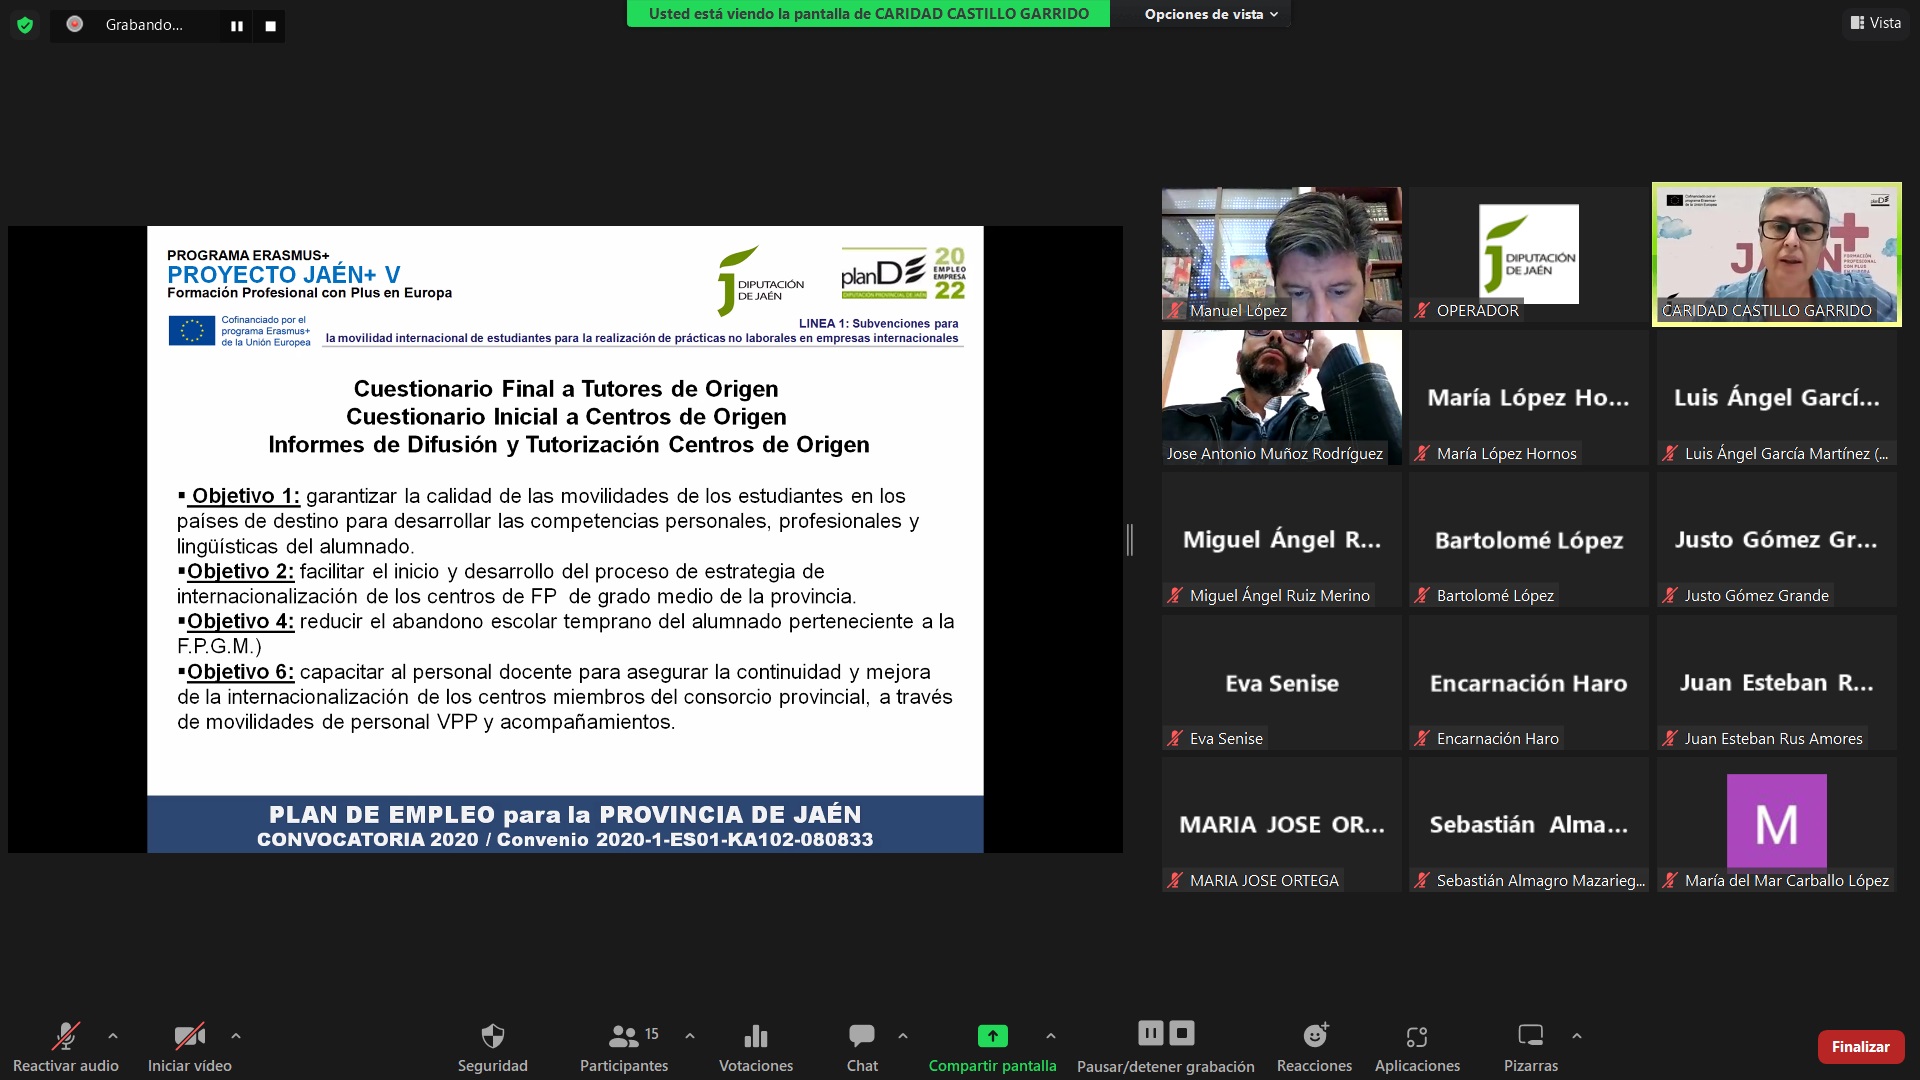Open the Vista layout menu
The width and height of the screenshot is (1920, 1080).
pos(1875,23)
